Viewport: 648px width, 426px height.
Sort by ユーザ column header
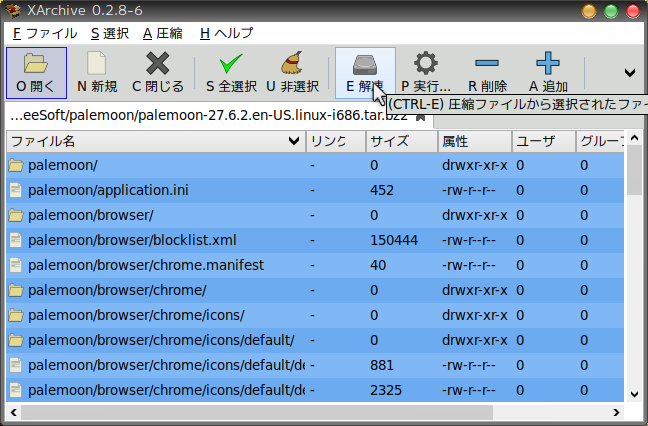(x=544, y=141)
